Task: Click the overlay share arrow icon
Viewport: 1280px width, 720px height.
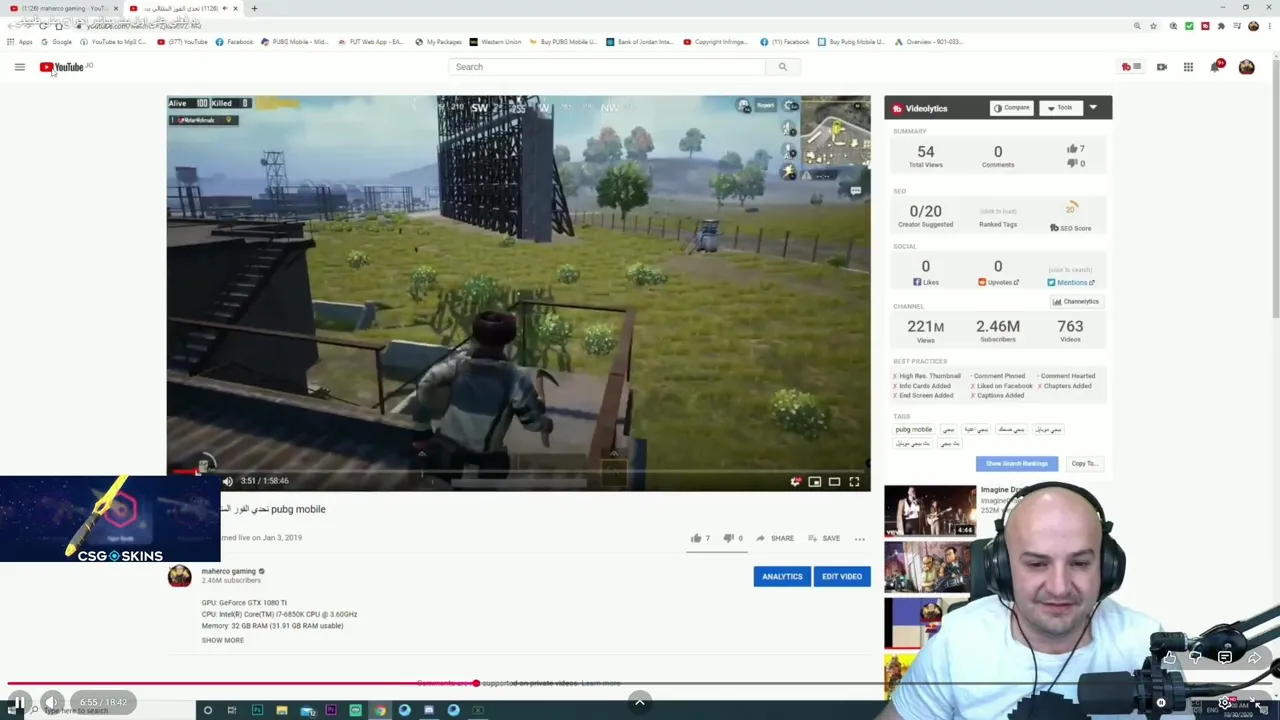Action: pyautogui.click(x=1254, y=657)
